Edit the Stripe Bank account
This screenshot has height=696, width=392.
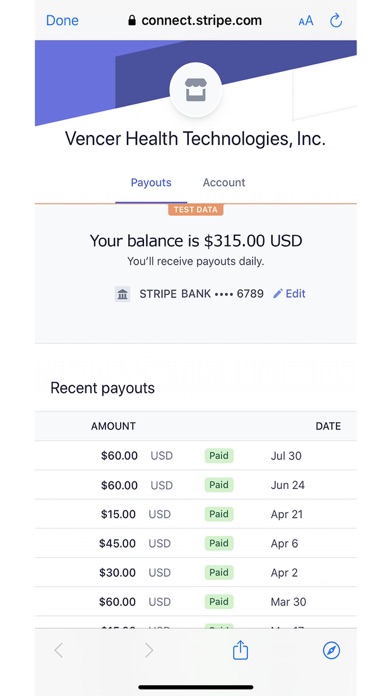pos(289,293)
